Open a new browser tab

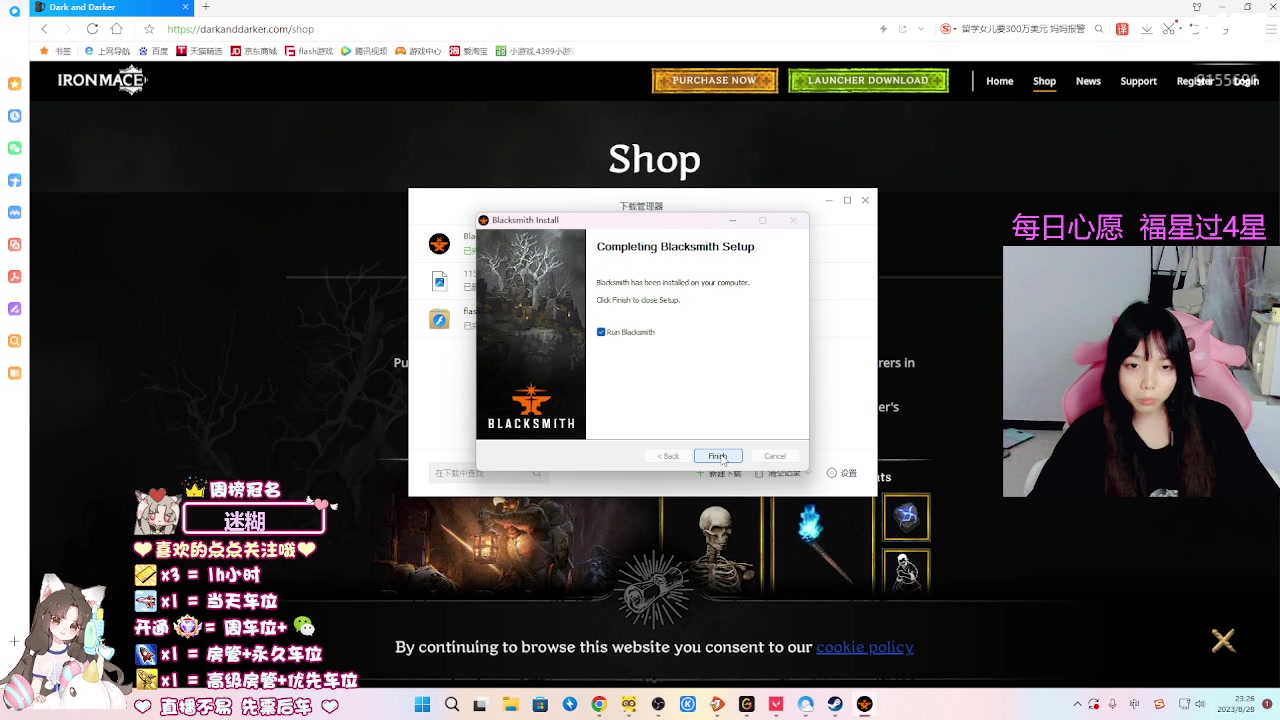[x=205, y=7]
